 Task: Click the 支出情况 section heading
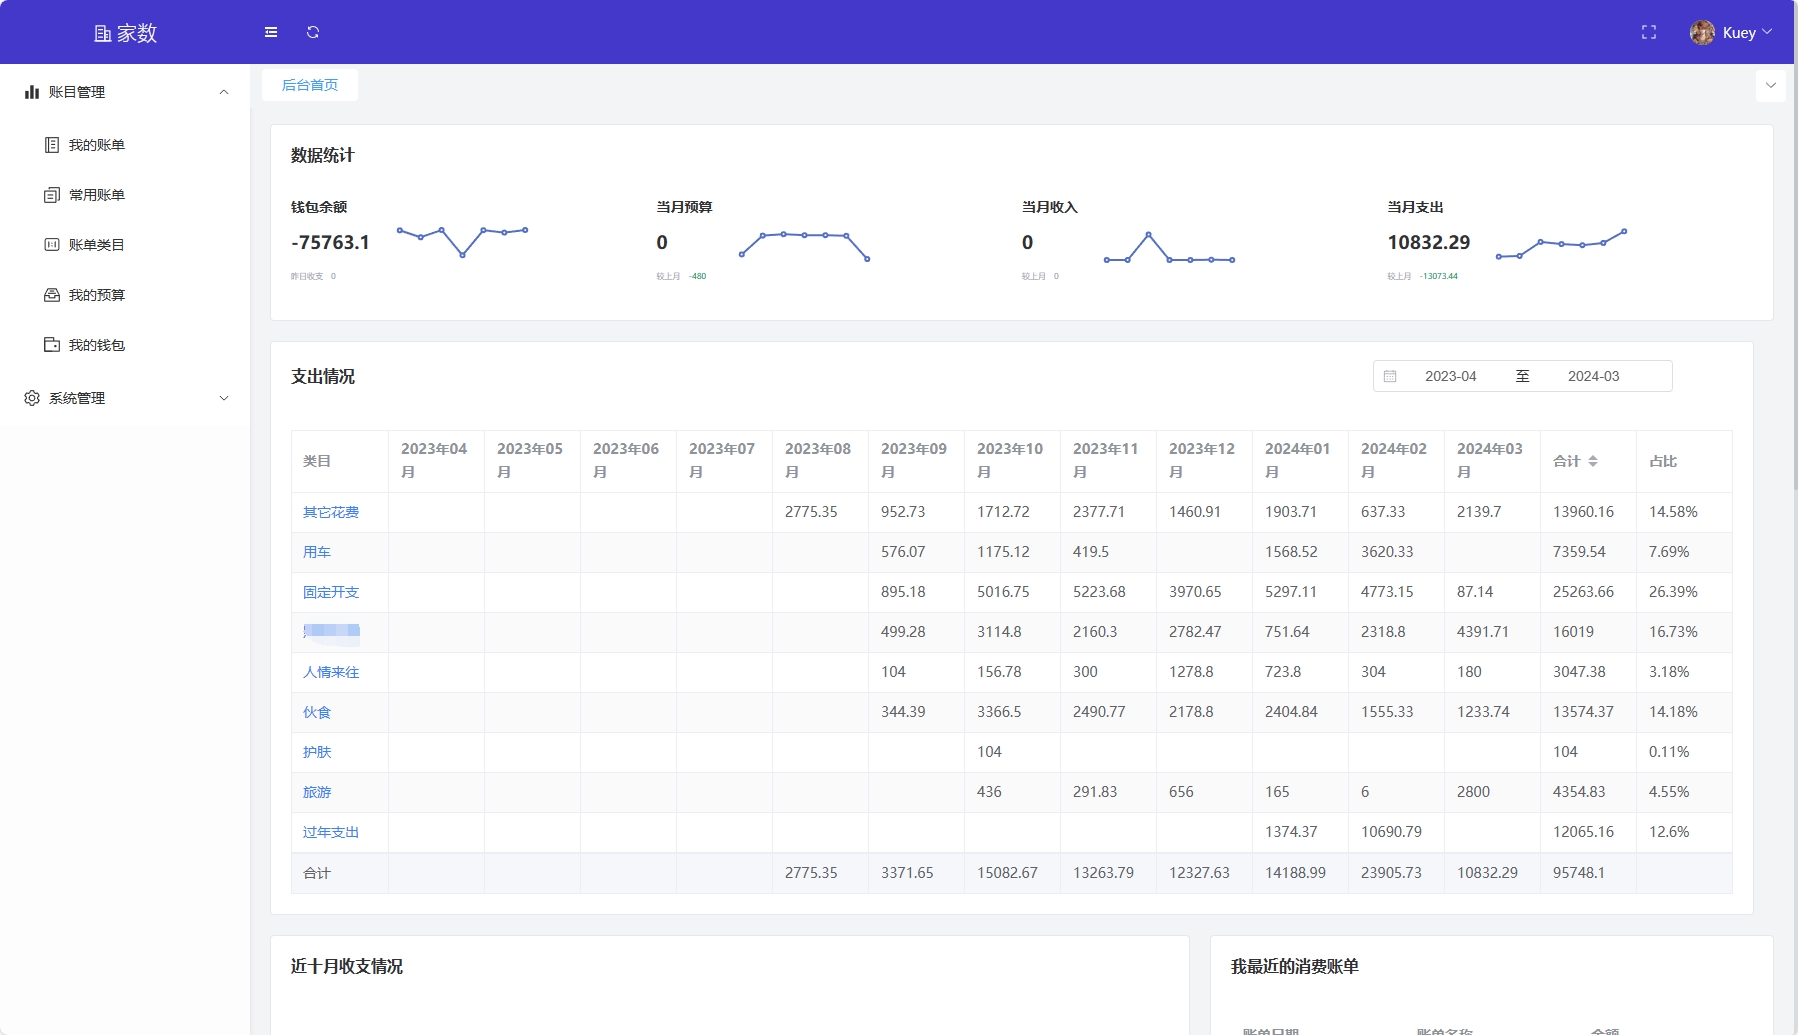pos(323,377)
